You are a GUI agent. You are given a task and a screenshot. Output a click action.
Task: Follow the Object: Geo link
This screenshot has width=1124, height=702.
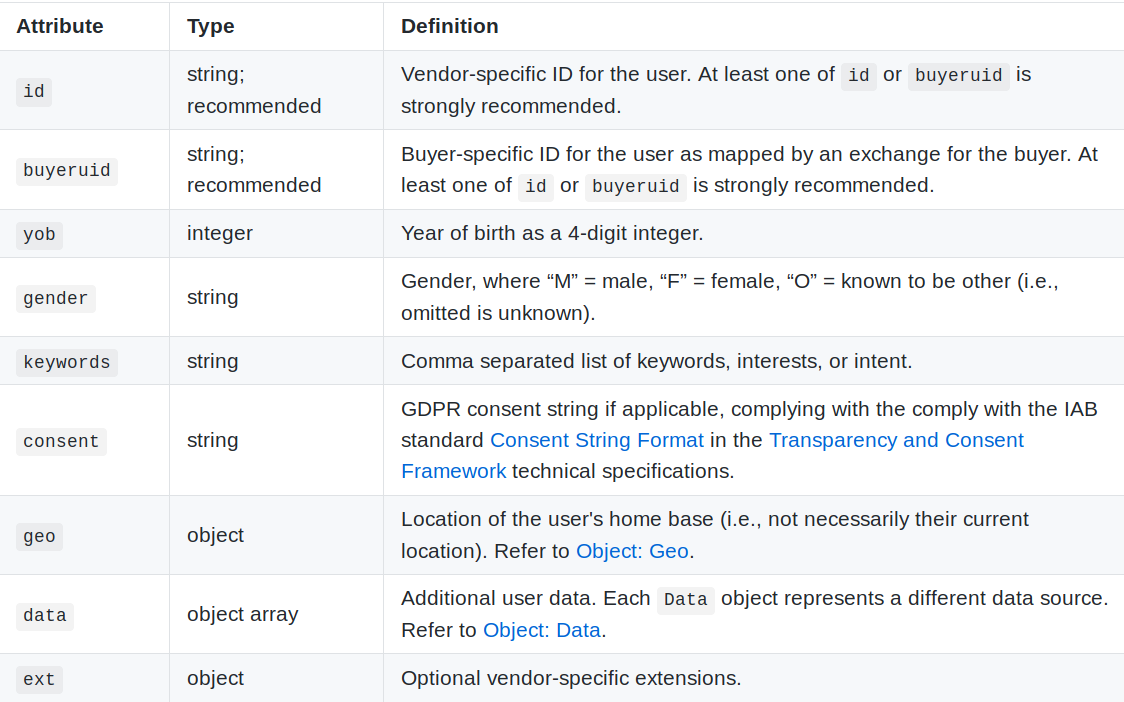[632, 550]
